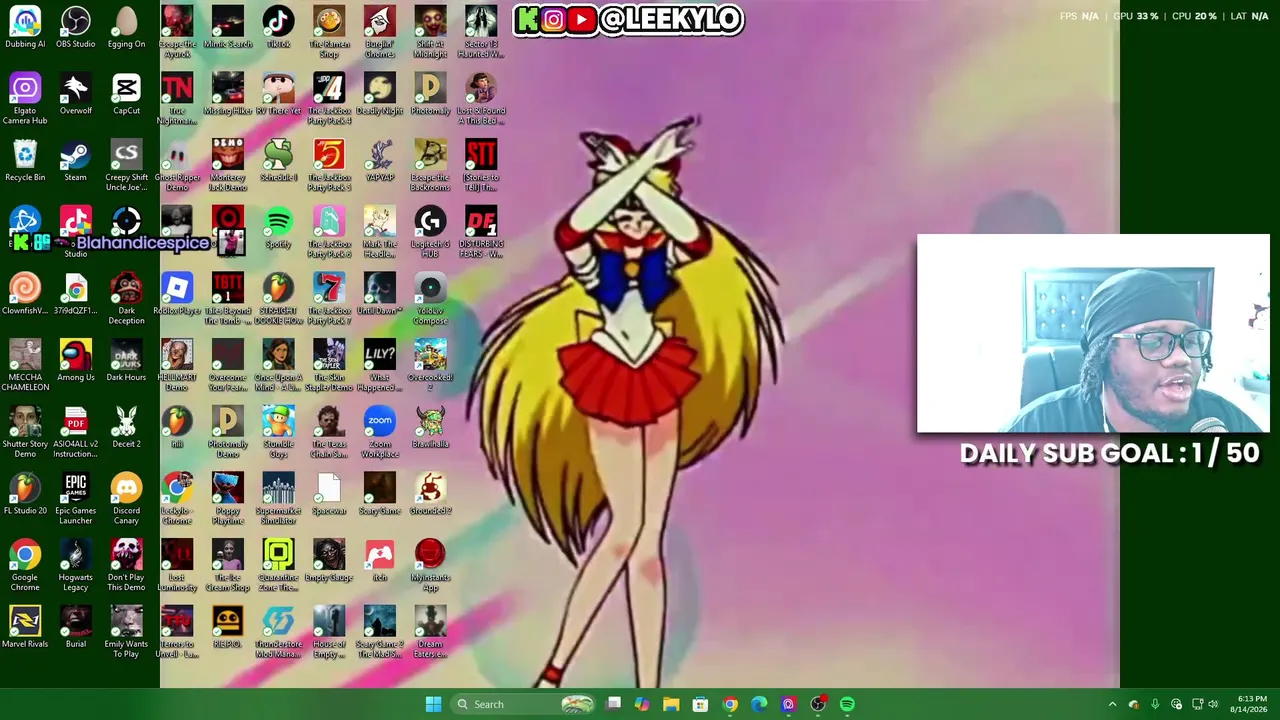The image size is (1280, 720).
Task: Select the Among Us desktop icon
Action: coord(76,361)
